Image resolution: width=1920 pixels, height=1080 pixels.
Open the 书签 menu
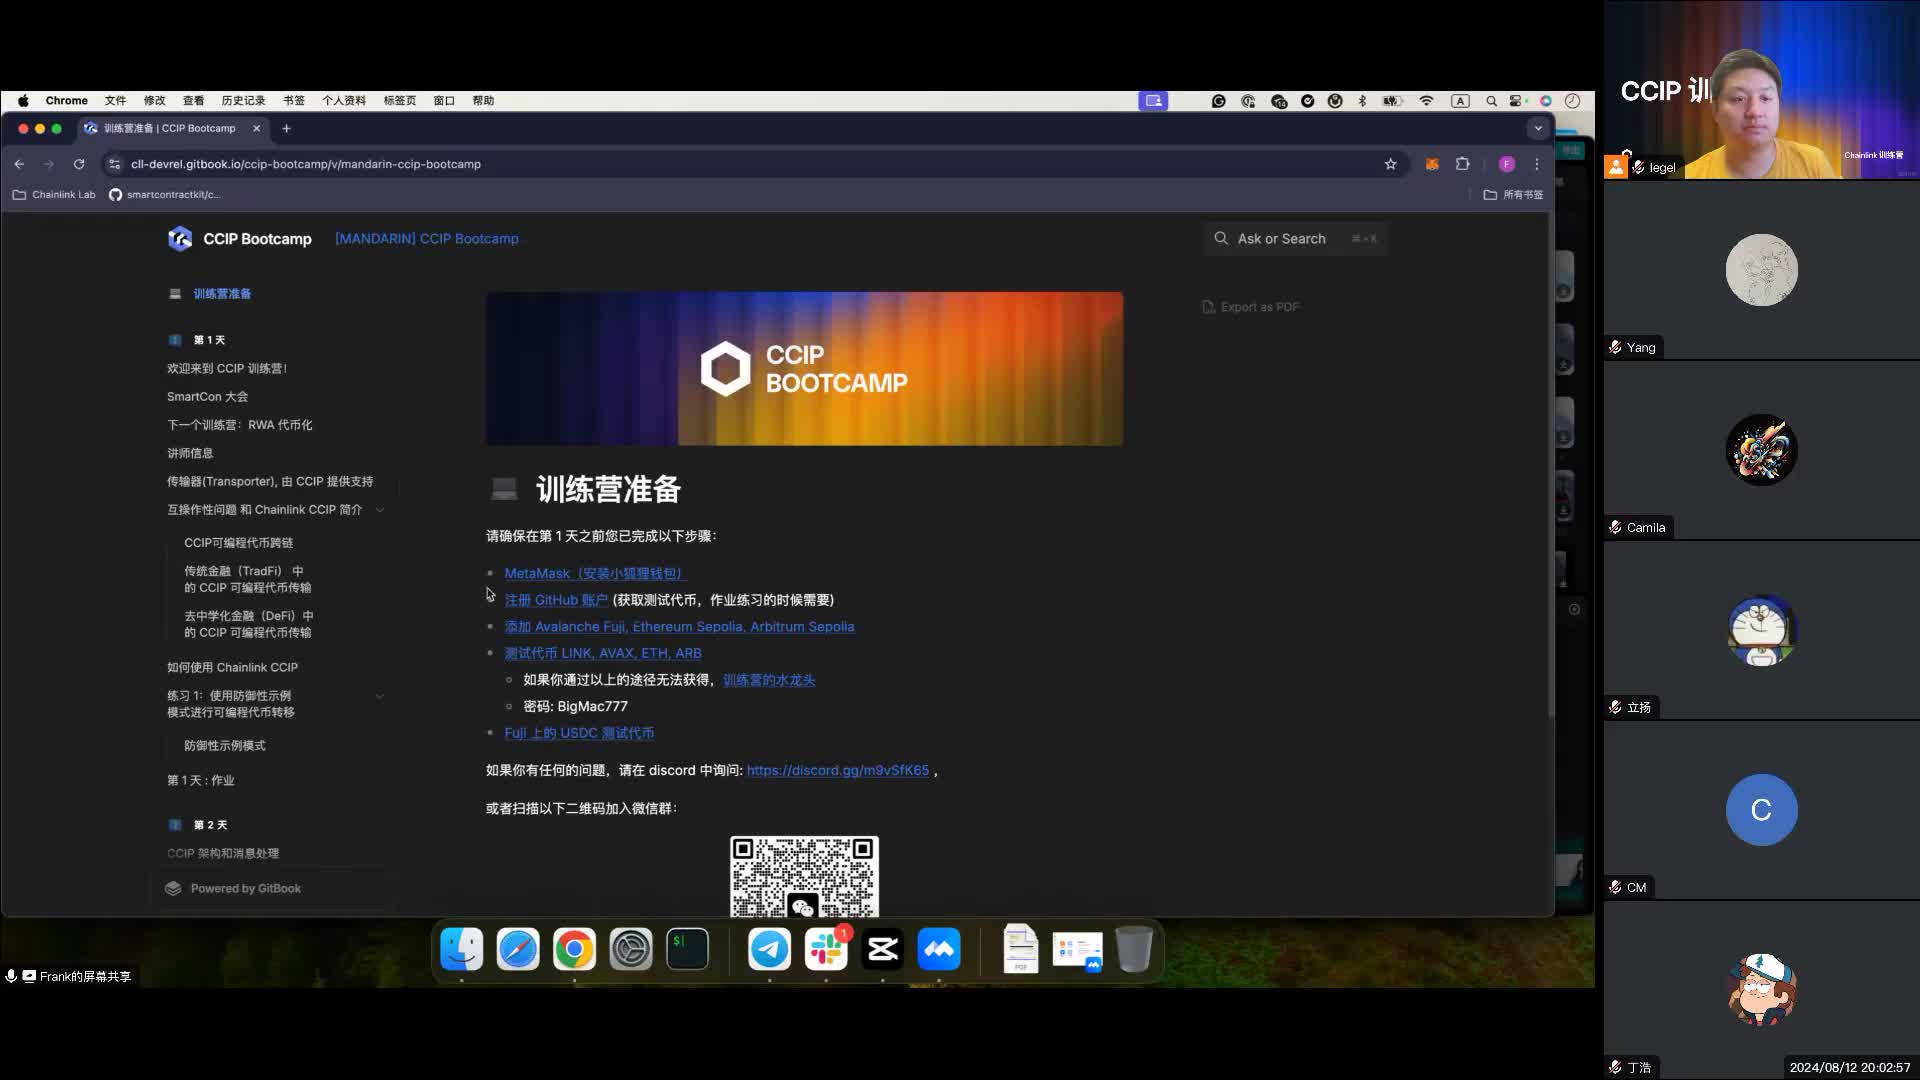[x=294, y=101]
